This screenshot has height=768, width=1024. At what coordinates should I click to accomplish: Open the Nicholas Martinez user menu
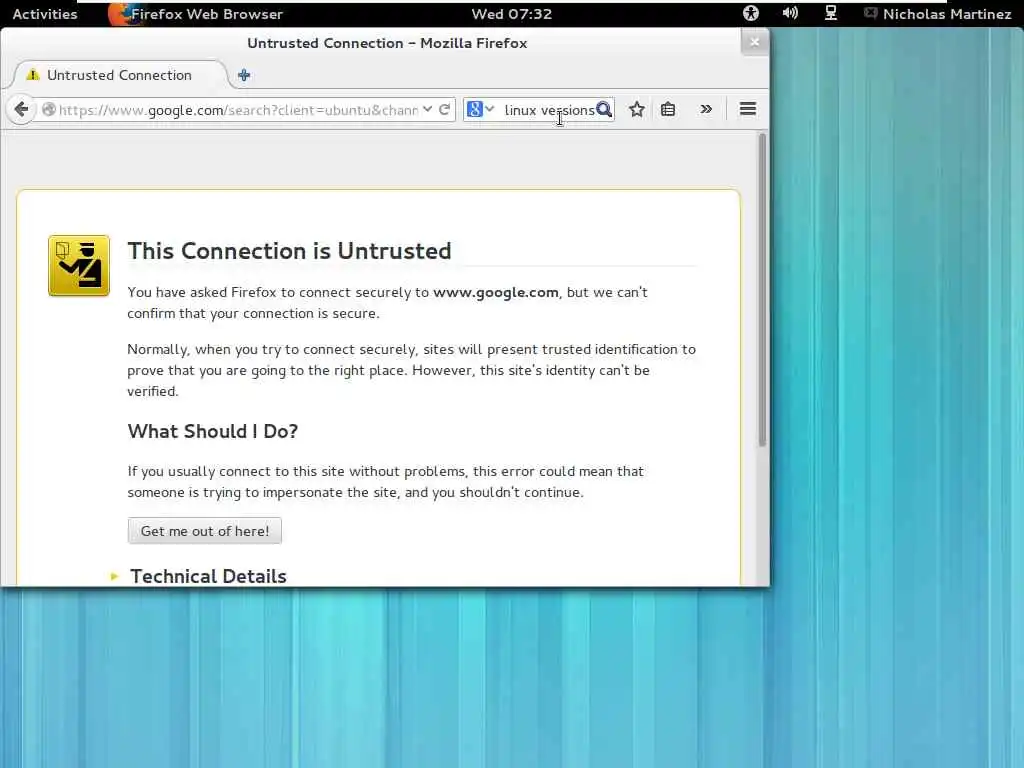tap(938, 14)
